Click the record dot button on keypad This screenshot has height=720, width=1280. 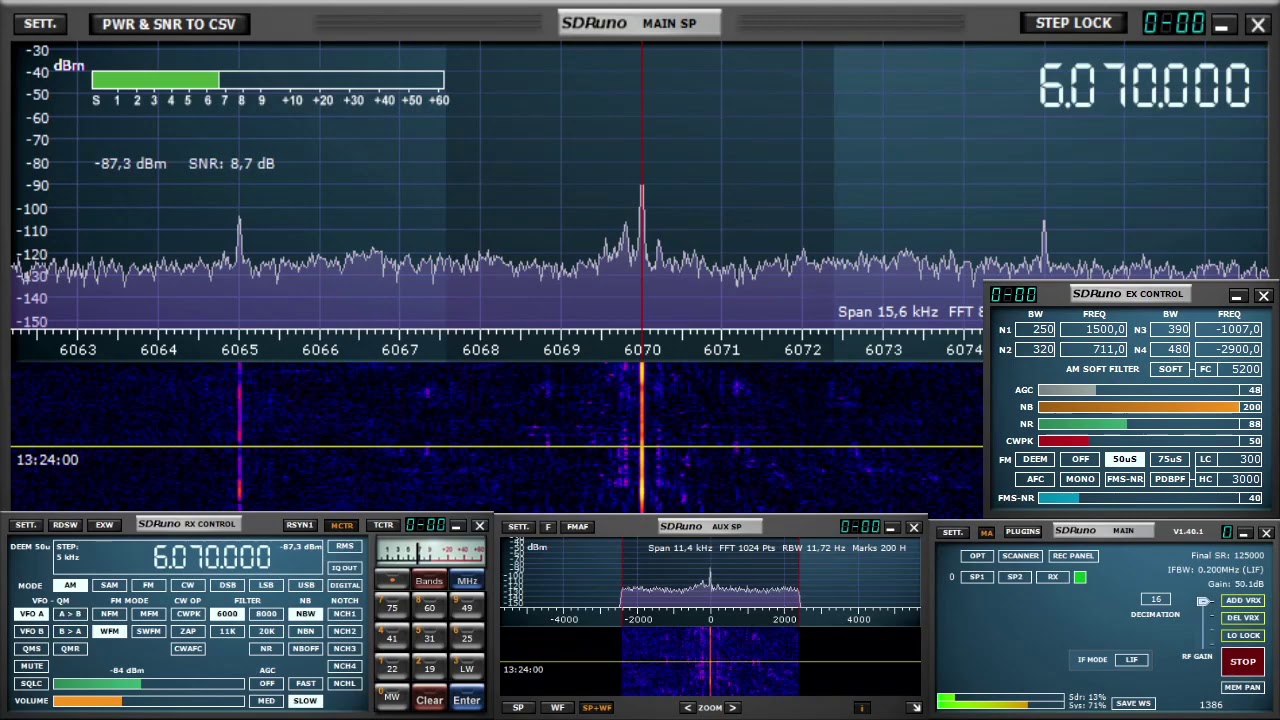(392, 580)
